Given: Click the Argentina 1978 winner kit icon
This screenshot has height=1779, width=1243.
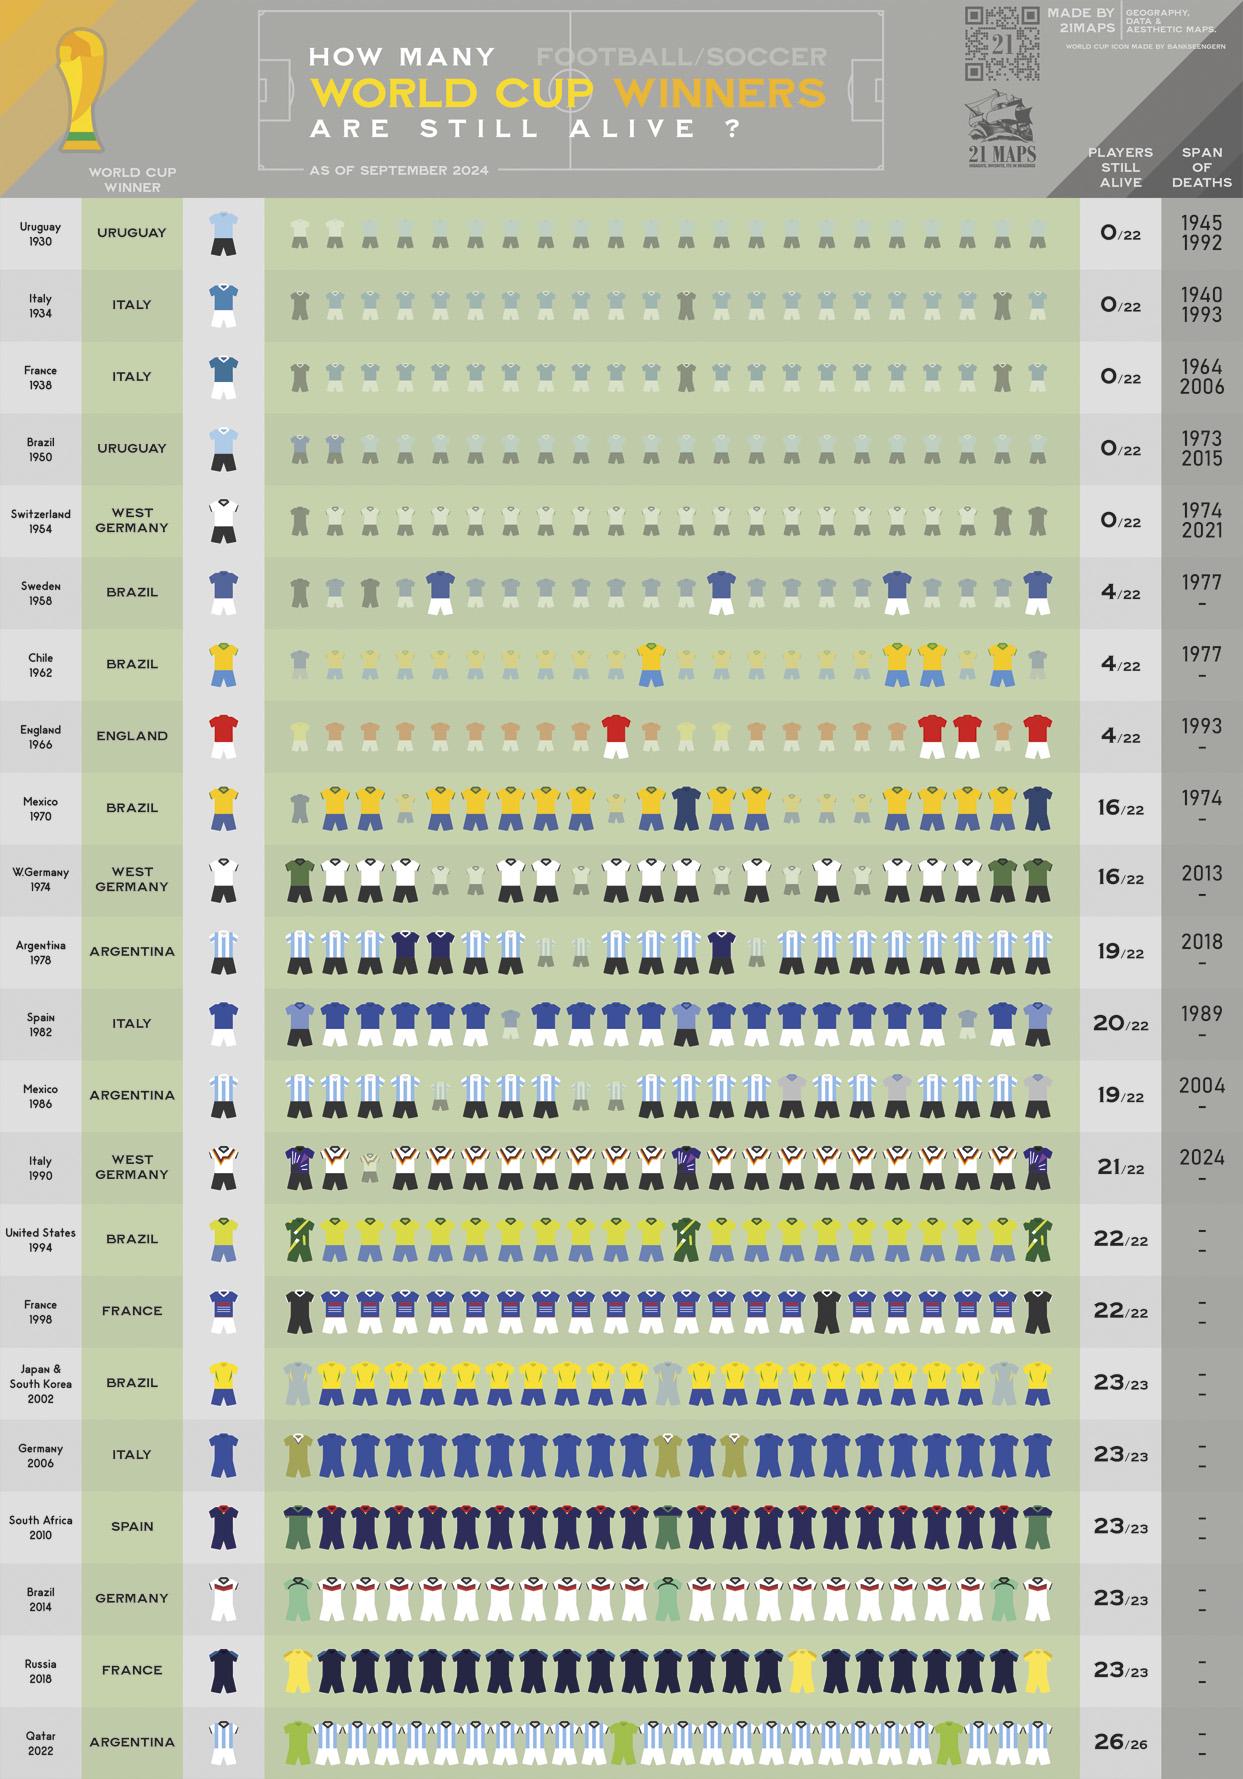Looking at the screenshot, I should pyautogui.click(x=224, y=952).
